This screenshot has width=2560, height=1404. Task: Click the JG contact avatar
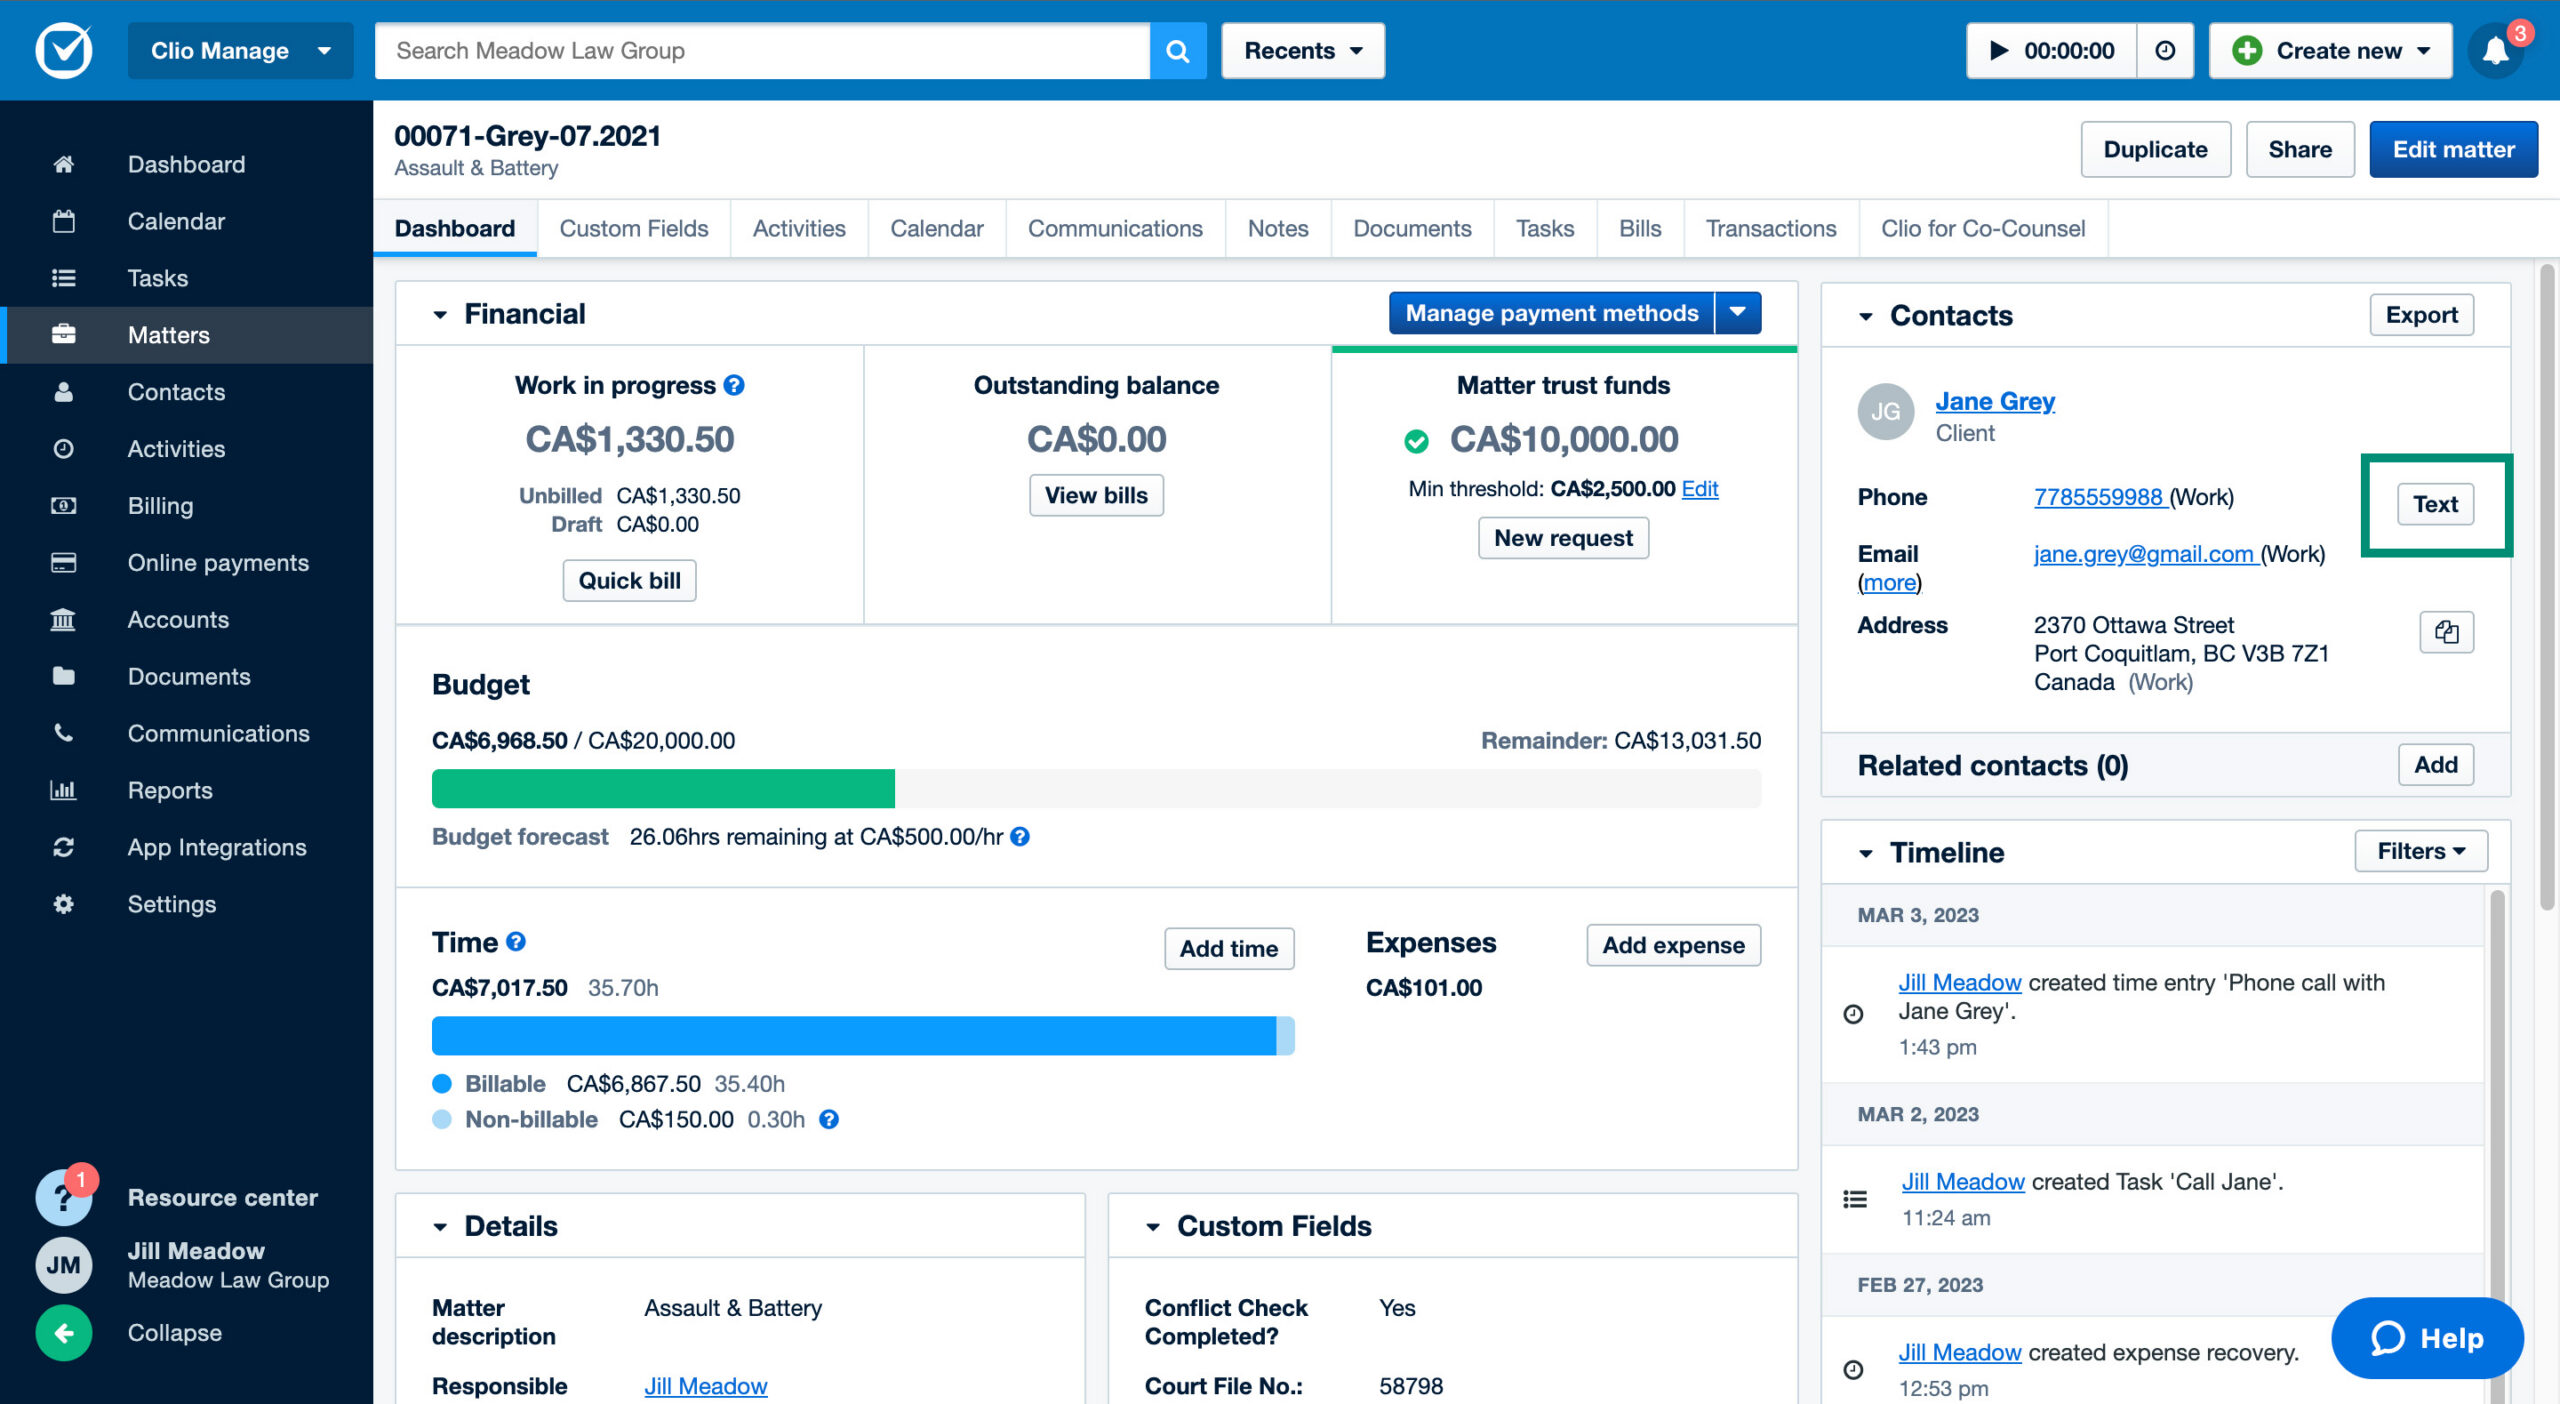pyautogui.click(x=1885, y=411)
